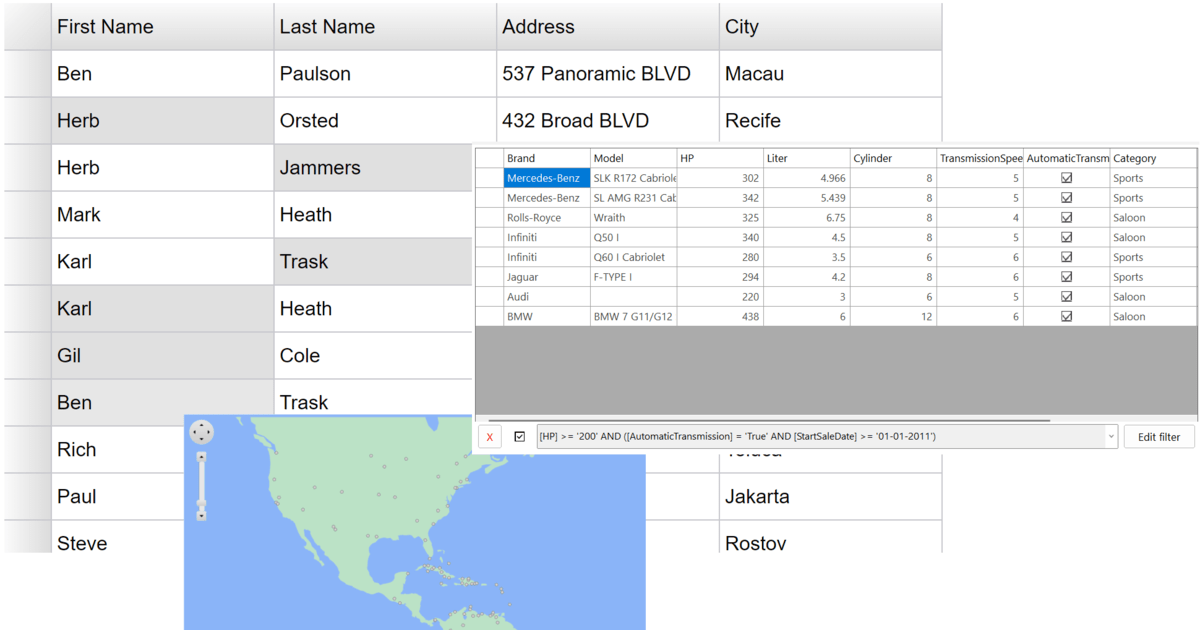Screen dimensions: 1200x630
Task: Toggle the filter enabled checkbox
Action: coord(520,437)
